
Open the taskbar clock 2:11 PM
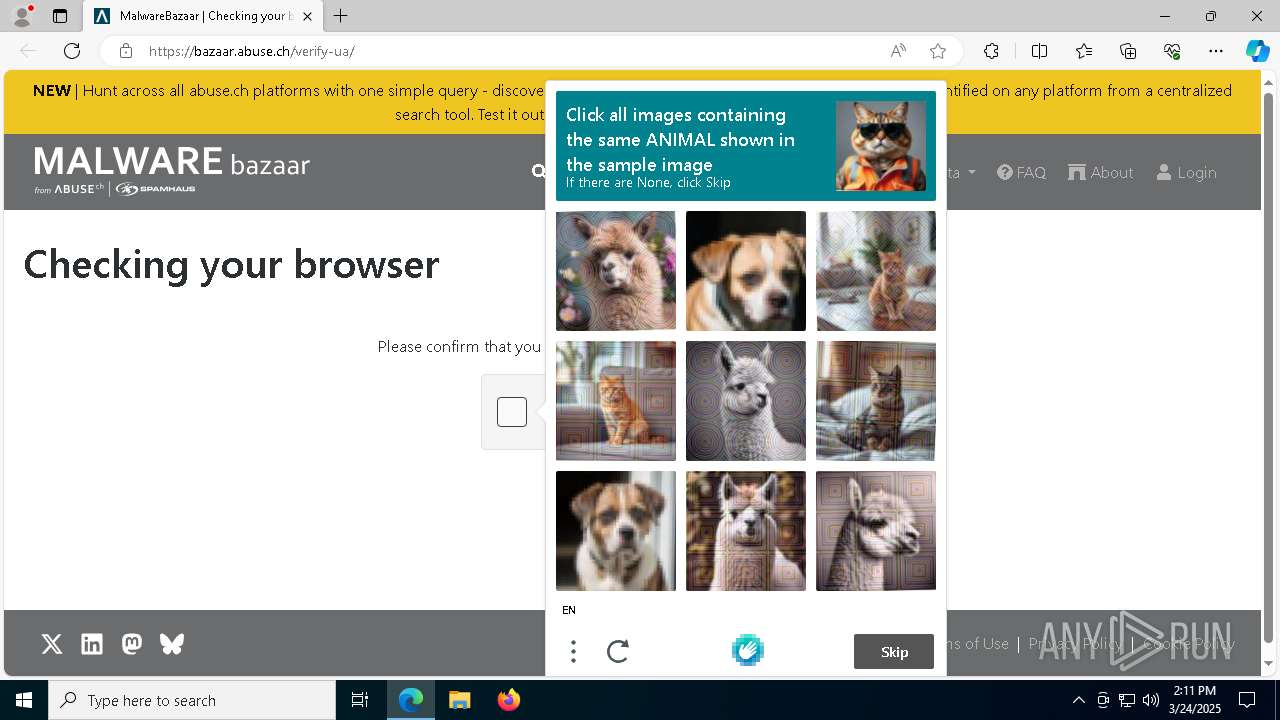[1195, 700]
